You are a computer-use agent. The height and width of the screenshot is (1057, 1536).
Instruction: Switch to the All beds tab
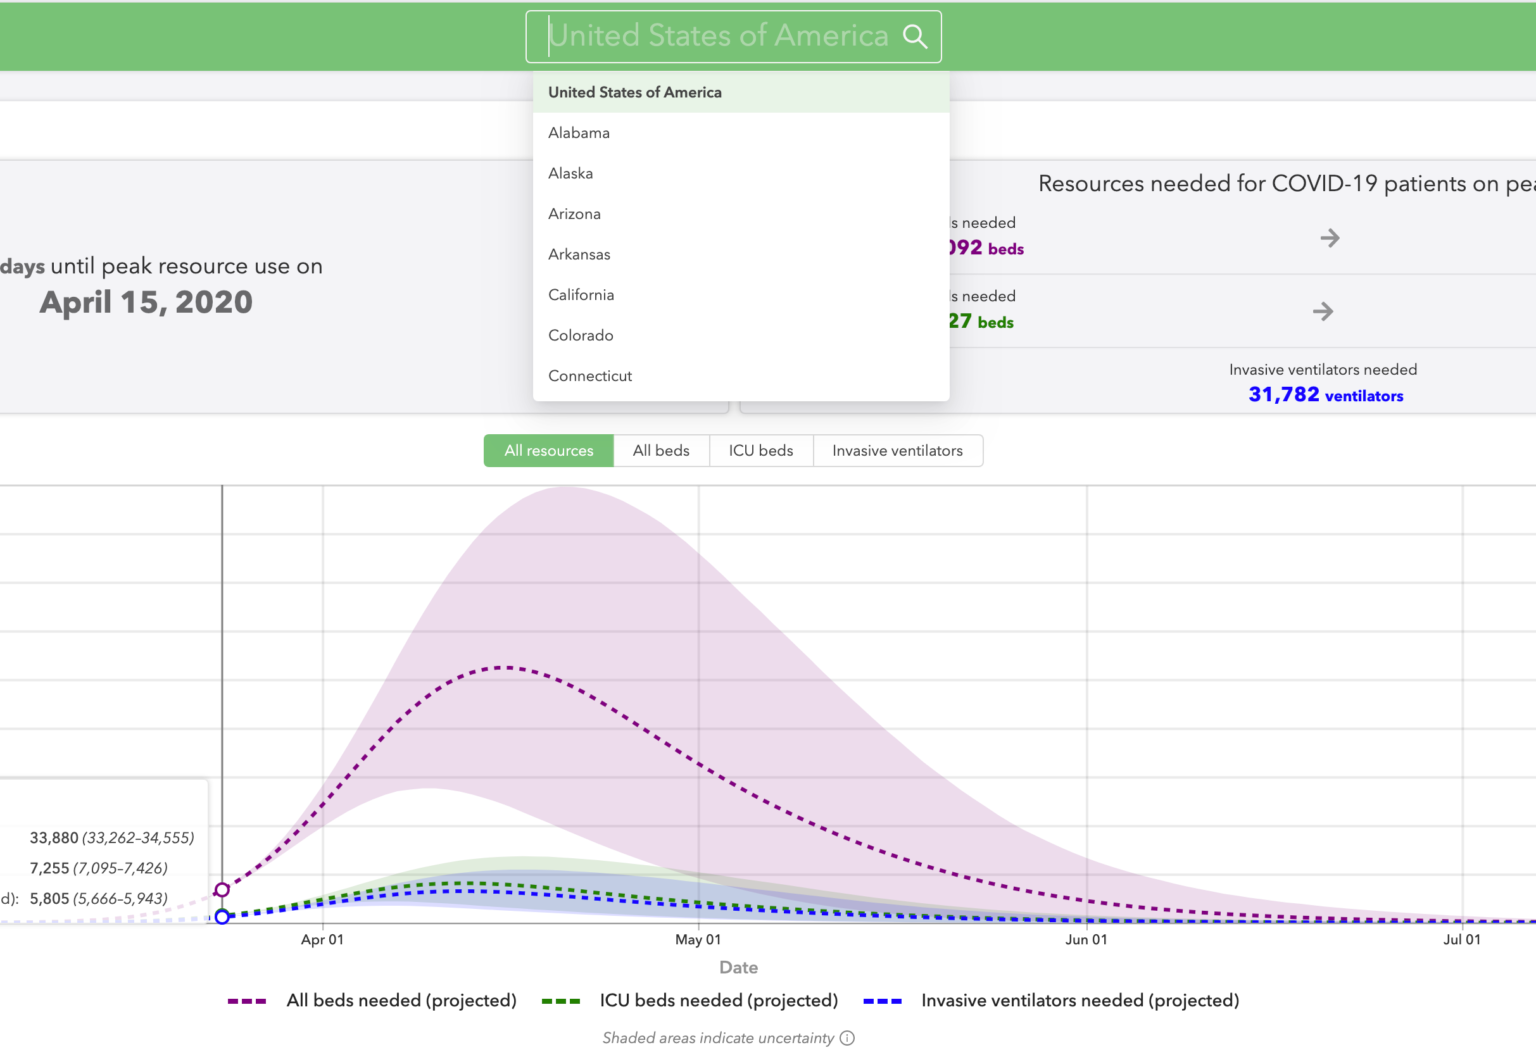tap(661, 451)
